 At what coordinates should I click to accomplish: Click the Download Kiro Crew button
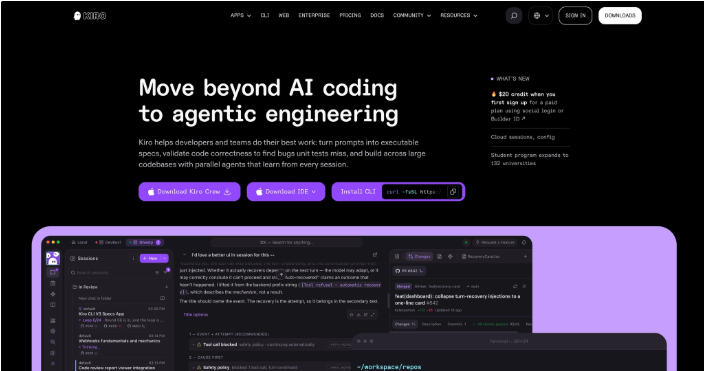[189, 191]
